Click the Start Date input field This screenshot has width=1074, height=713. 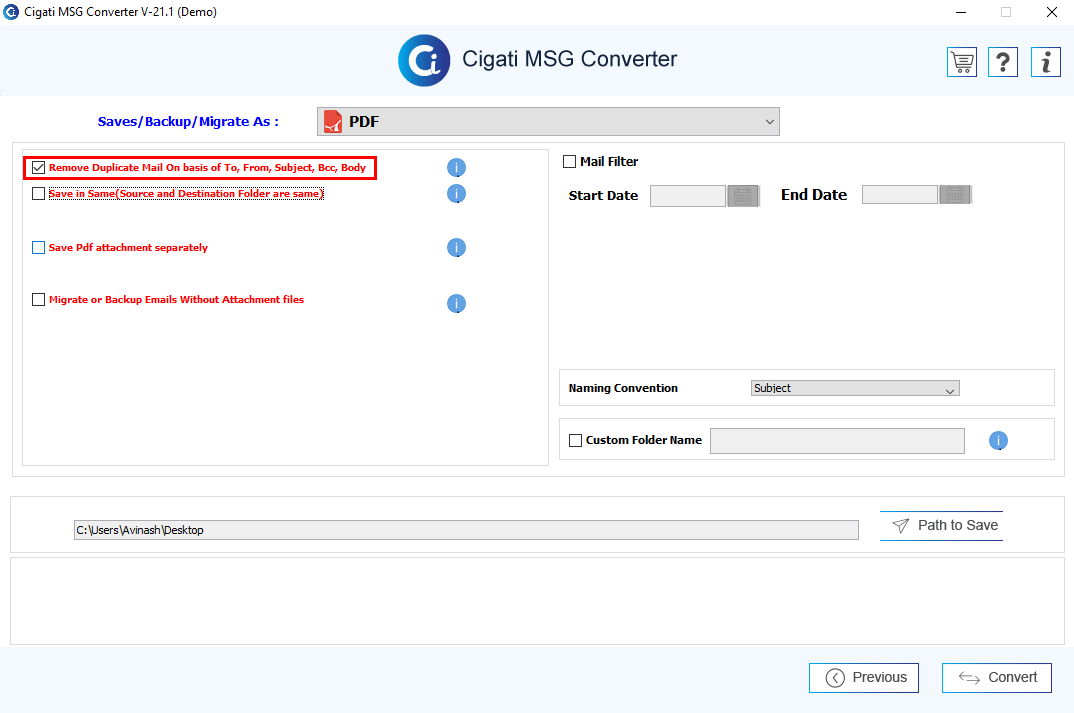click(x=688, y=196)
